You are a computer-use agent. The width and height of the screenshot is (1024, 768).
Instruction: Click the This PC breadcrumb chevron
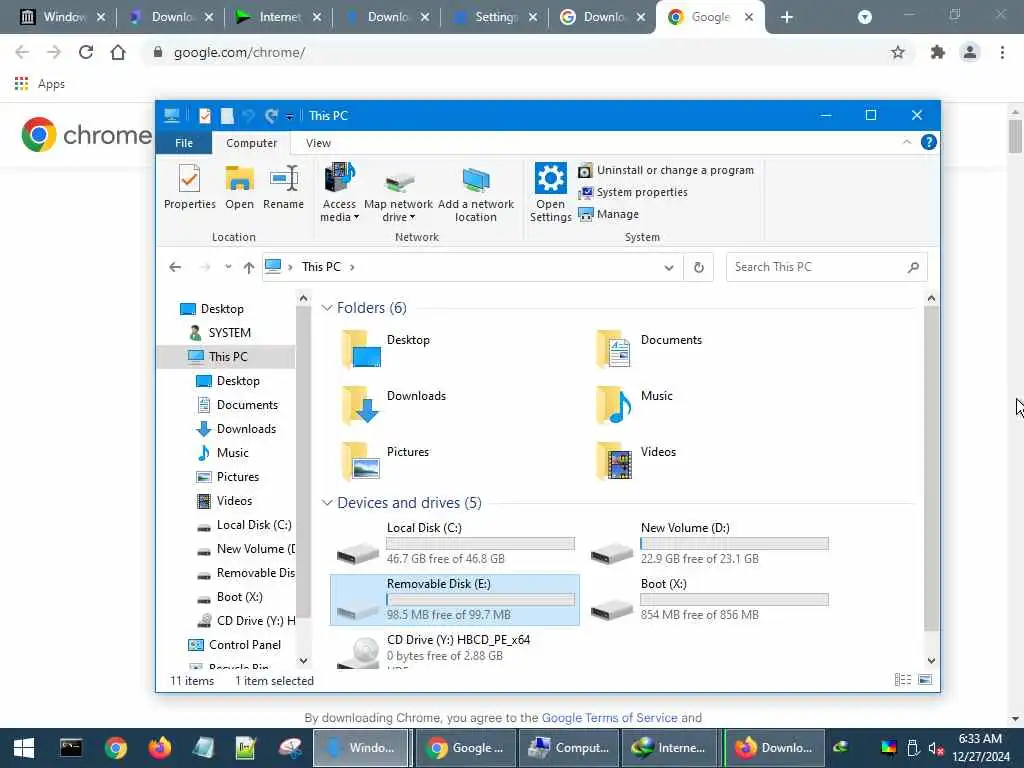(x=352, y=267)
